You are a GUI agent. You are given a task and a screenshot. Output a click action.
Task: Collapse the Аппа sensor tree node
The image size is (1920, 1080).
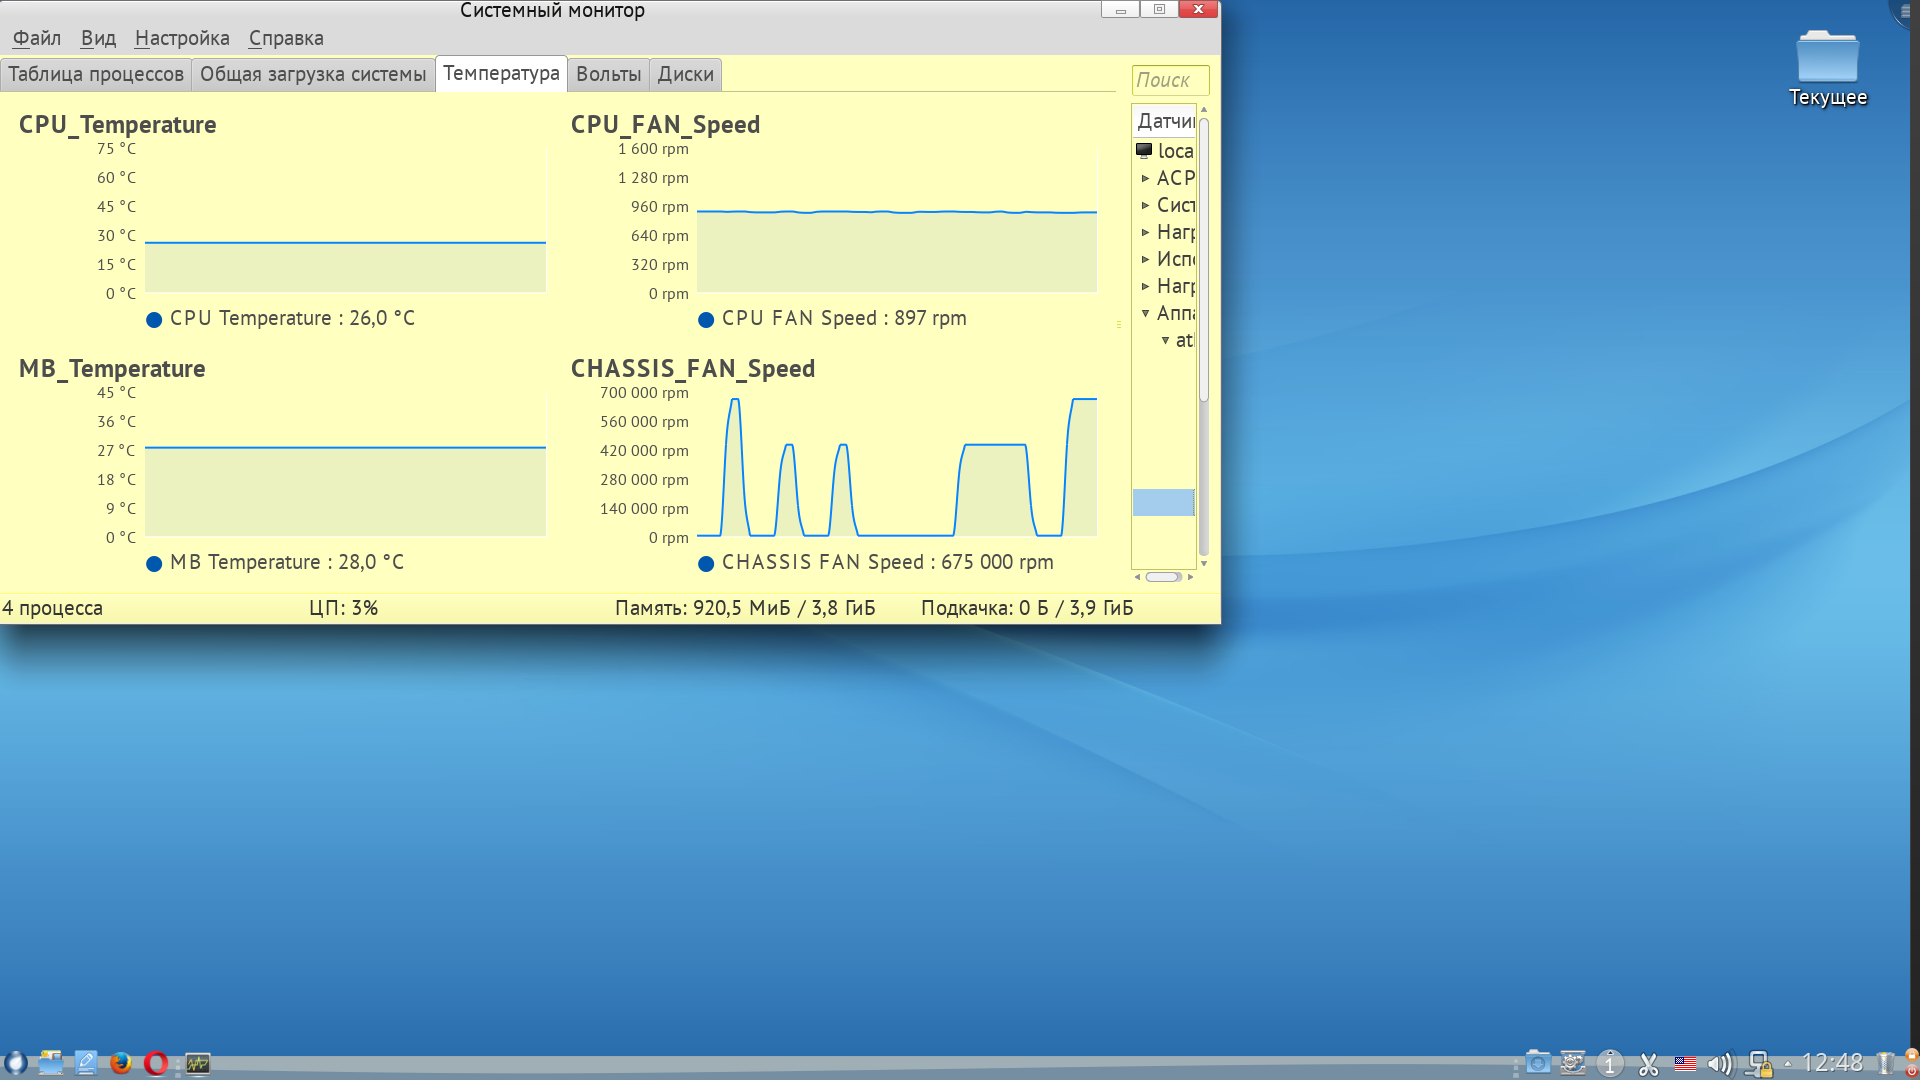(x=1146, y=313)
